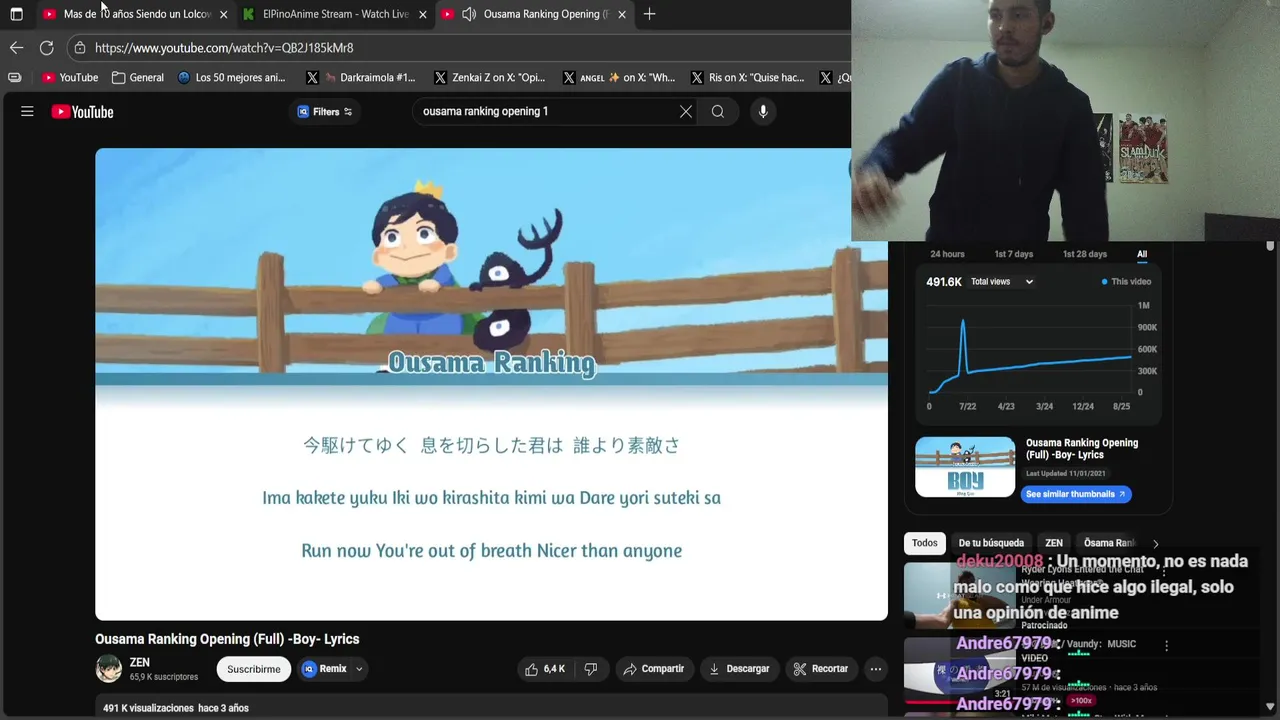This screenshot has width=1280, height=720.
Task: Open the 'Ris on X' bookmark
Action: click(x=748, y=77)
